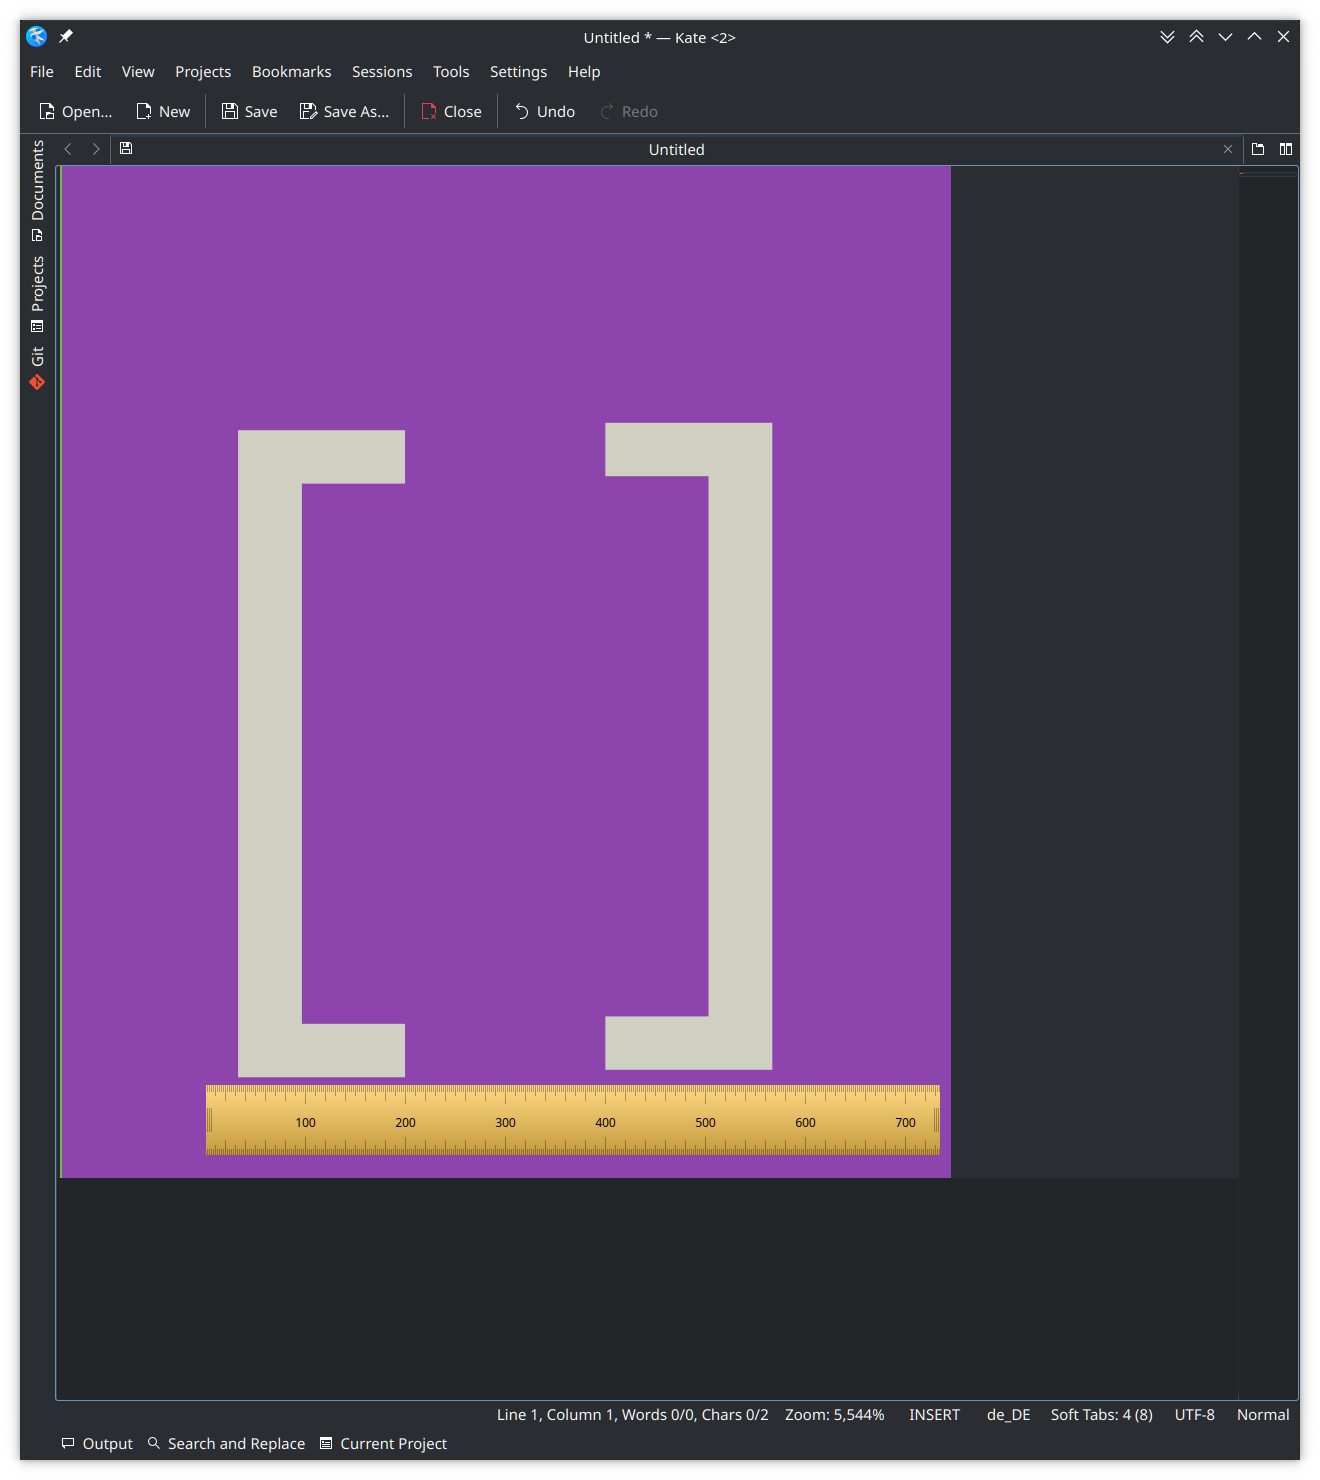
Task: Toggle the Output panel
Action: click(96, 1443)
